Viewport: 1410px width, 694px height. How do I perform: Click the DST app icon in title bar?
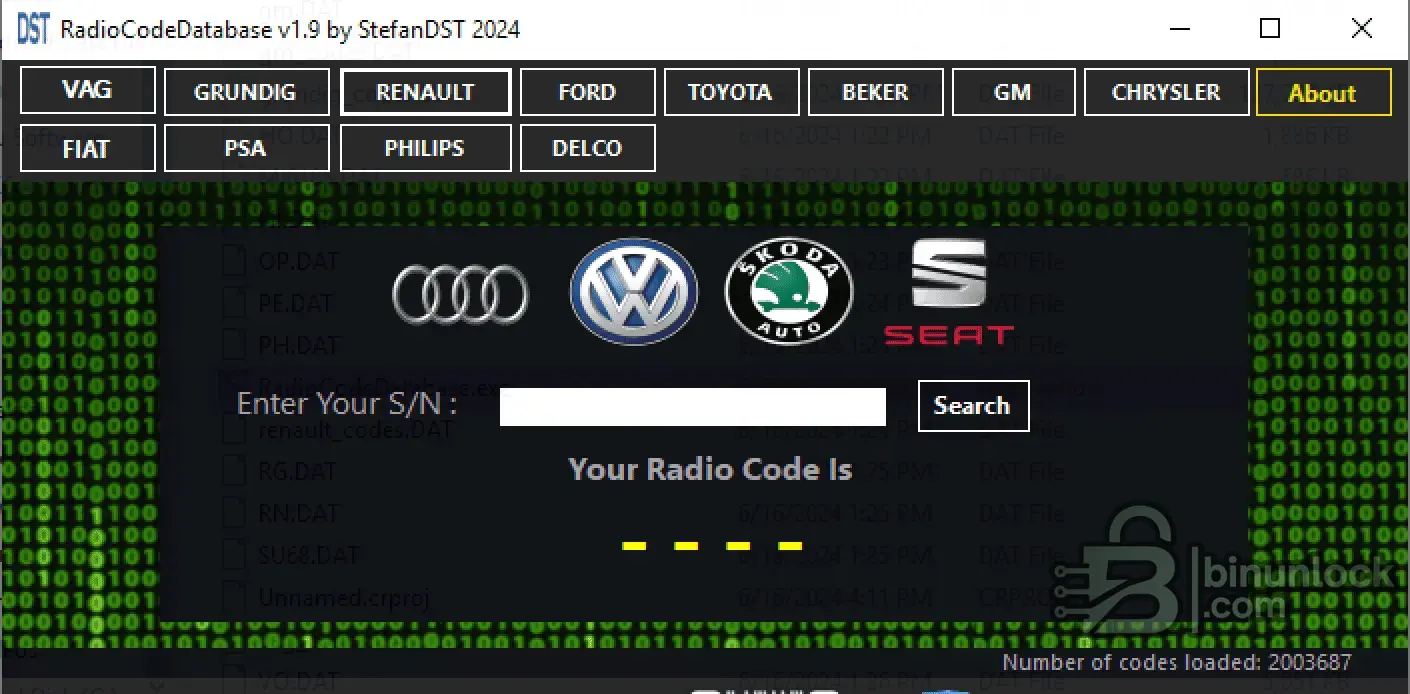pyautogui.click(x=32, y=29)
